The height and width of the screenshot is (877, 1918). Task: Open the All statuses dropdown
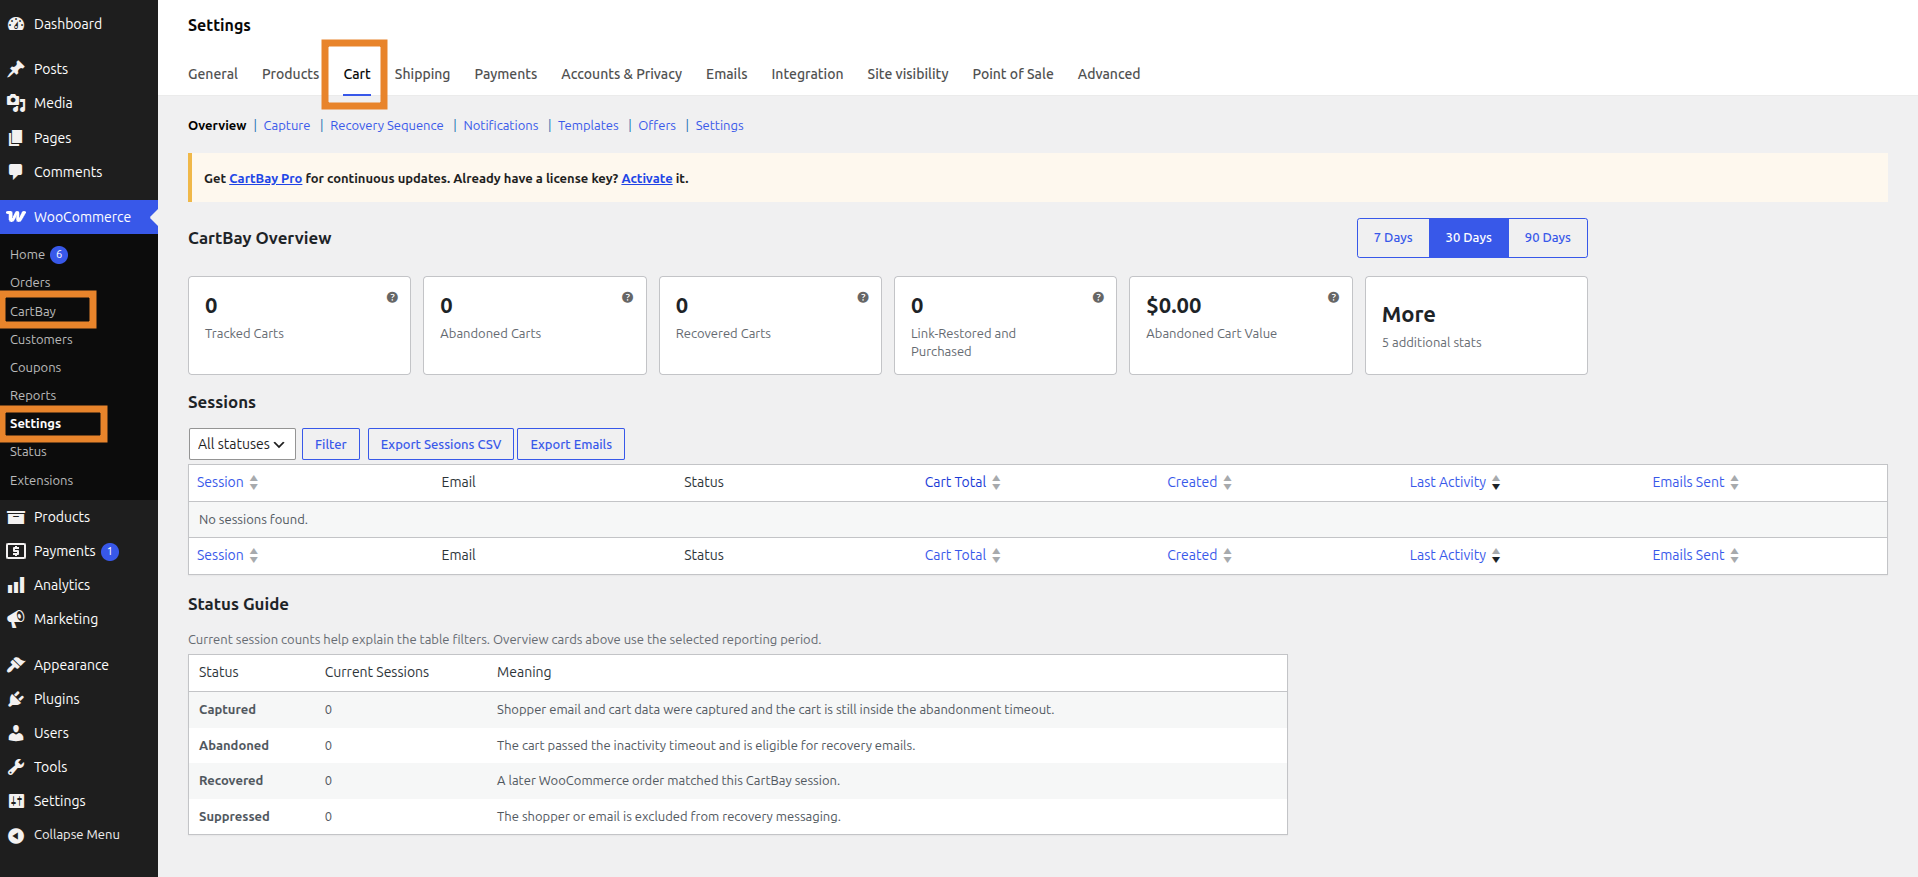point(242,444)
